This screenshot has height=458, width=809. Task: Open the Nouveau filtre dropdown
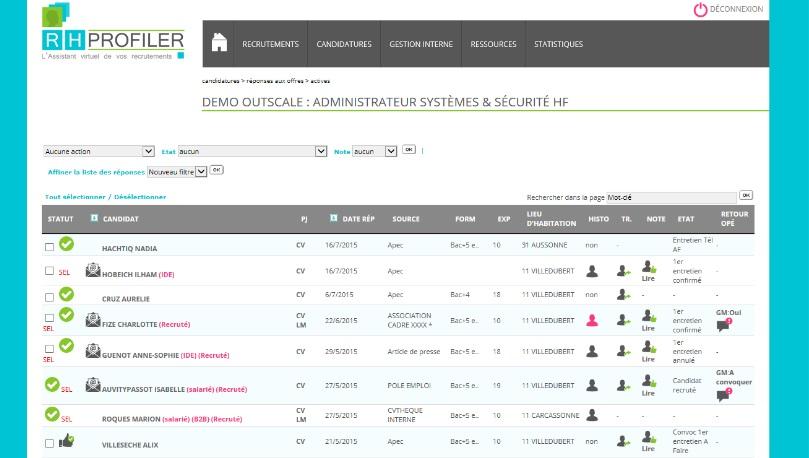177,172
